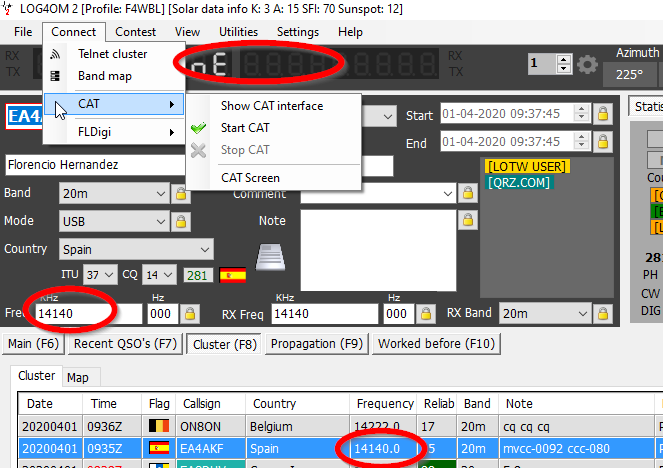Open the File menu
Screen dimensions: 663x468
(23, 32)
